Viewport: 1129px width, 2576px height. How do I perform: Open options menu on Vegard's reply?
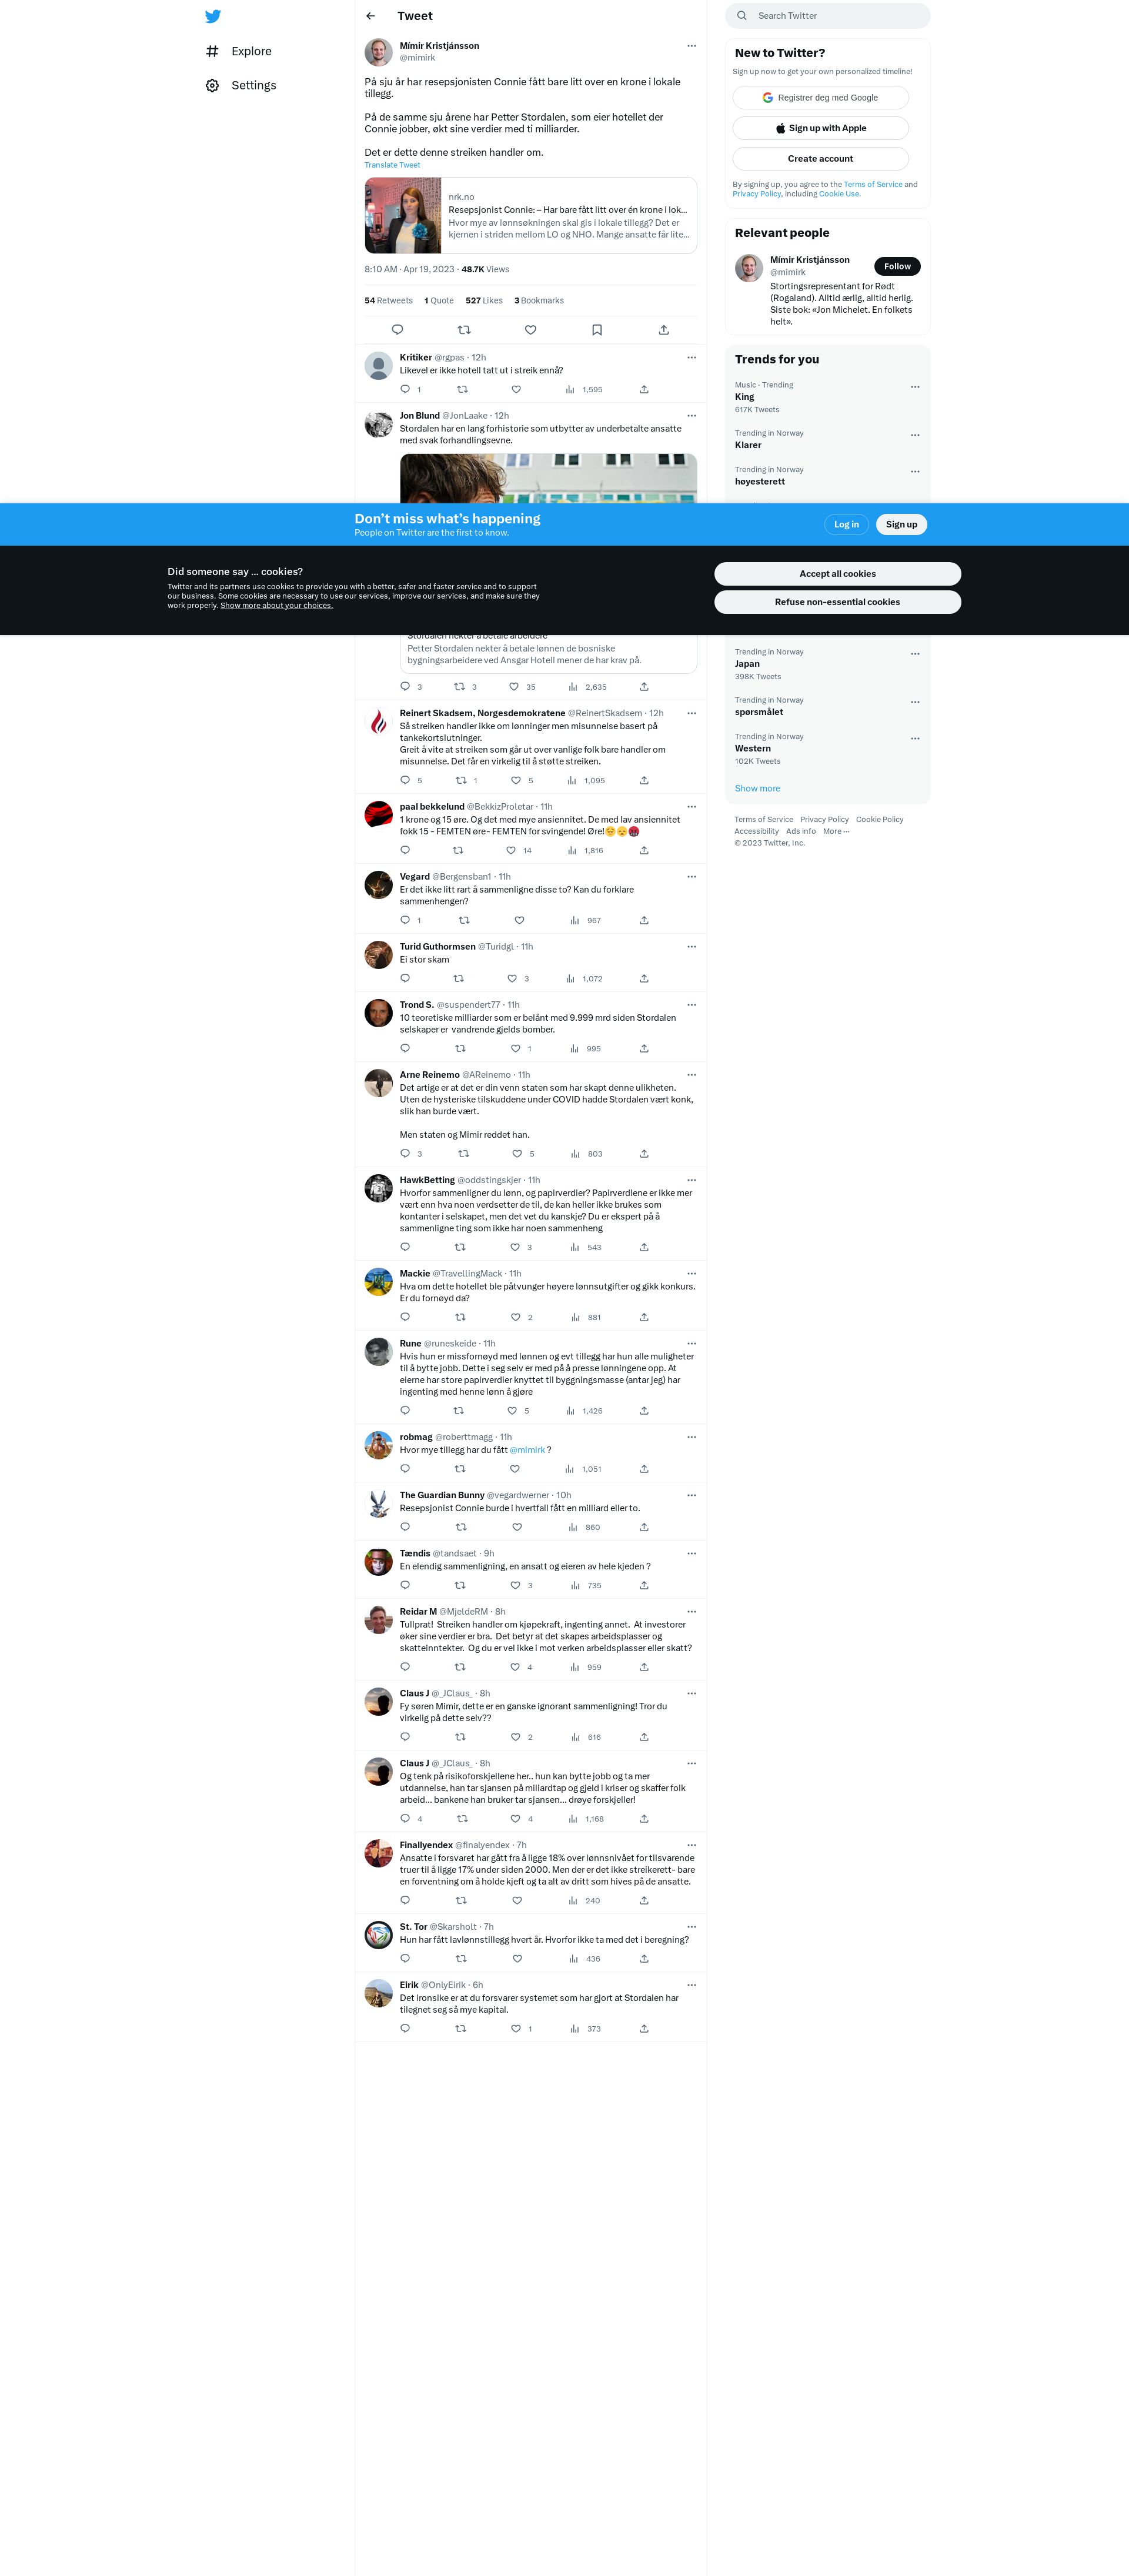tap(691, 877)
